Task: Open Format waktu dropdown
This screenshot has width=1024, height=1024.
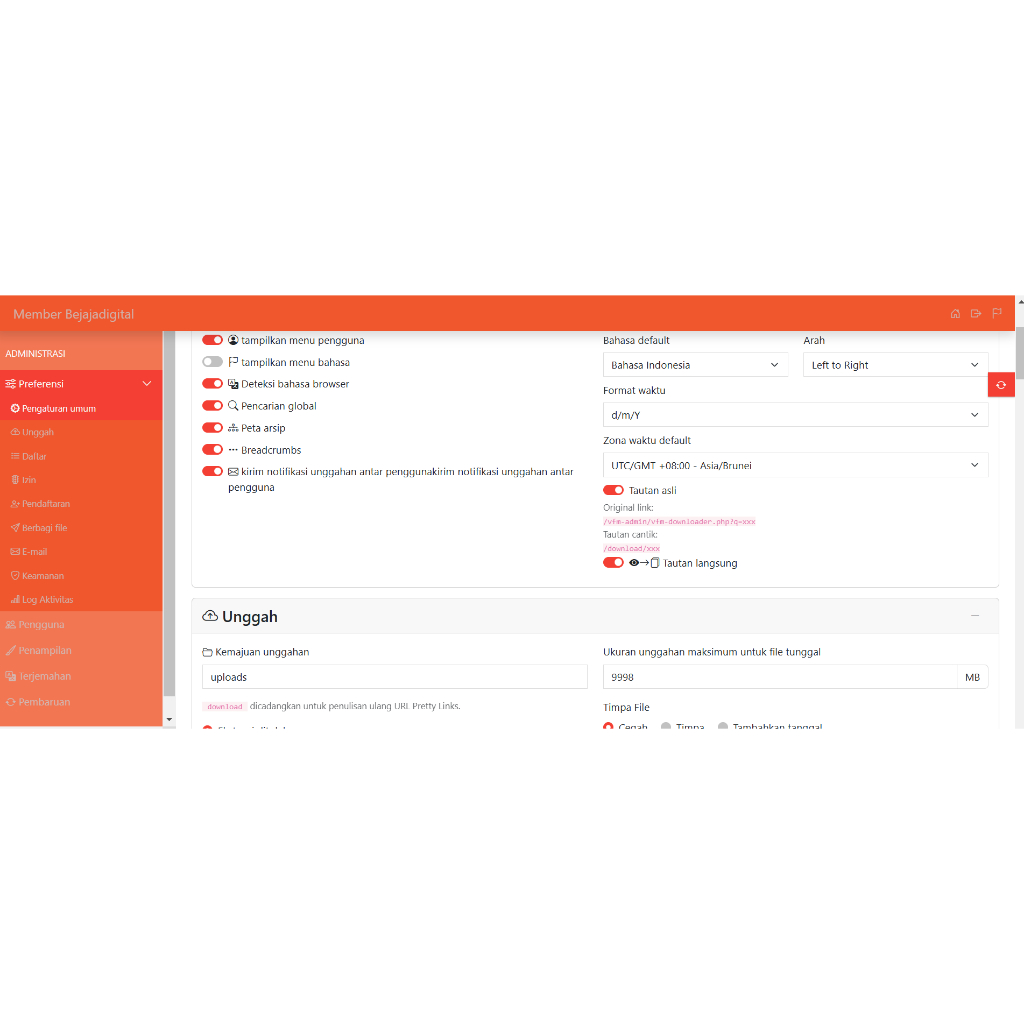Action: click(x=795, y=415)
